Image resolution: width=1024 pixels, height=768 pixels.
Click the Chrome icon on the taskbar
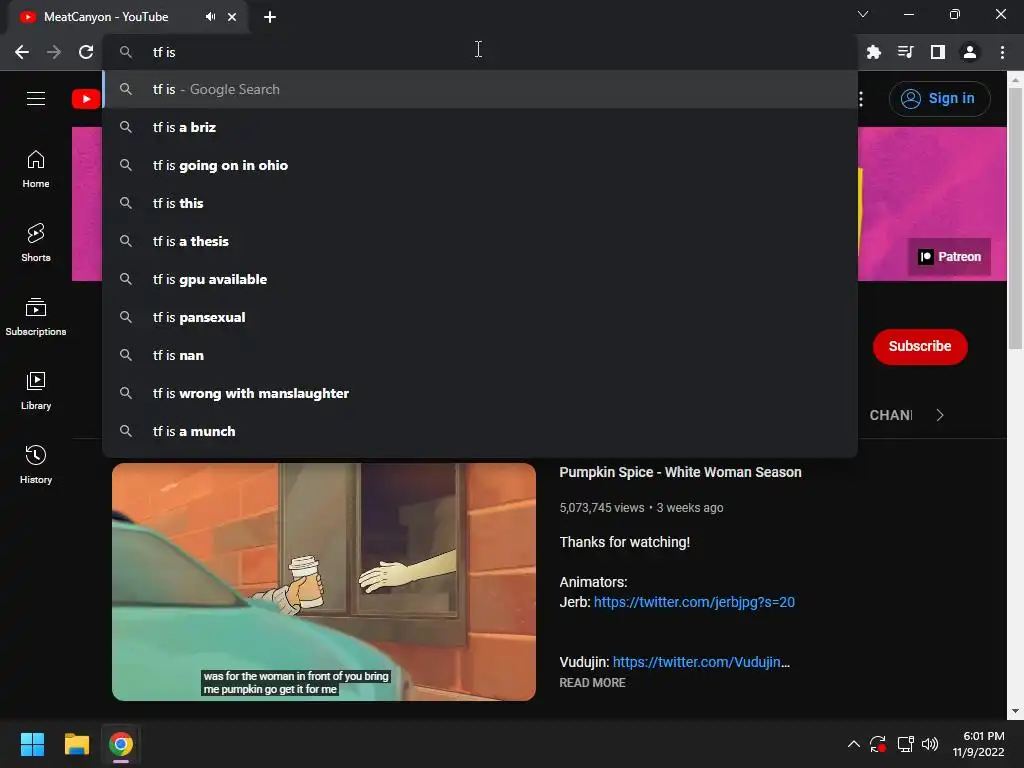[x=121, y=744]
